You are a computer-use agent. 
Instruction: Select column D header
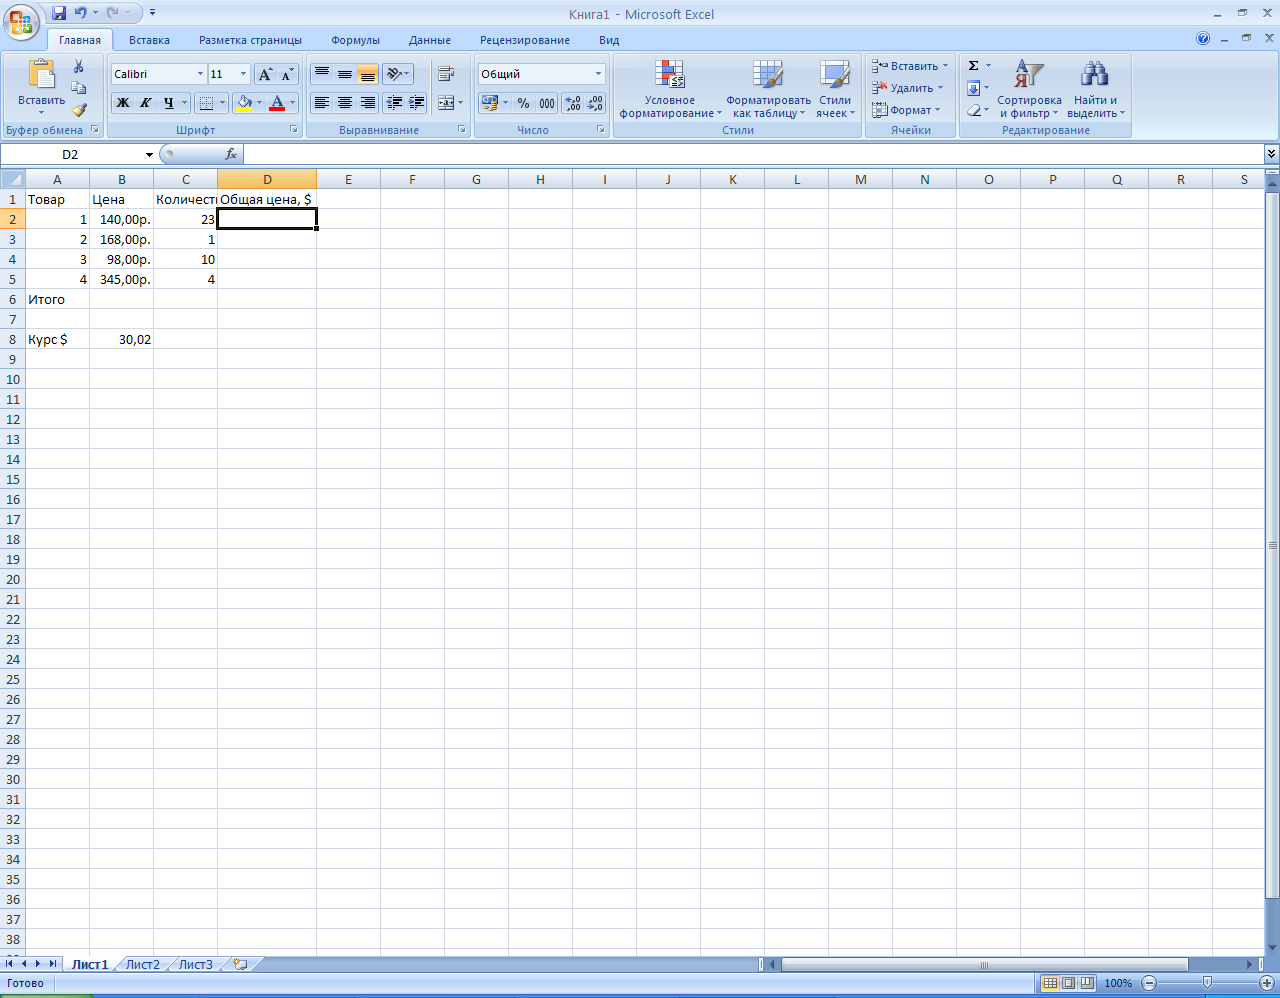click(x=267, y=180)
